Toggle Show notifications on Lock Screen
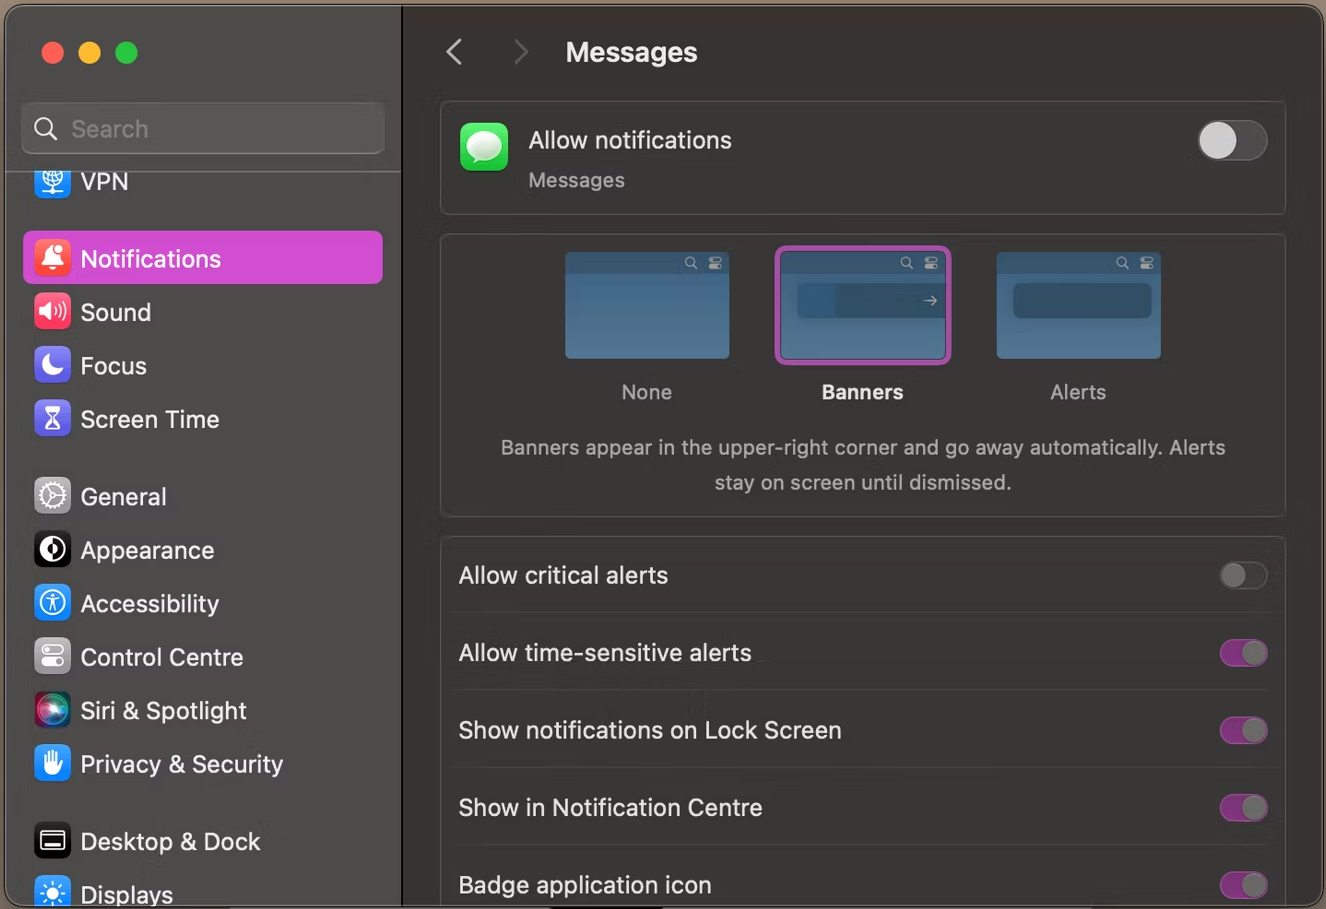Screen dimensions: 1326x909 pos(1243,730)
